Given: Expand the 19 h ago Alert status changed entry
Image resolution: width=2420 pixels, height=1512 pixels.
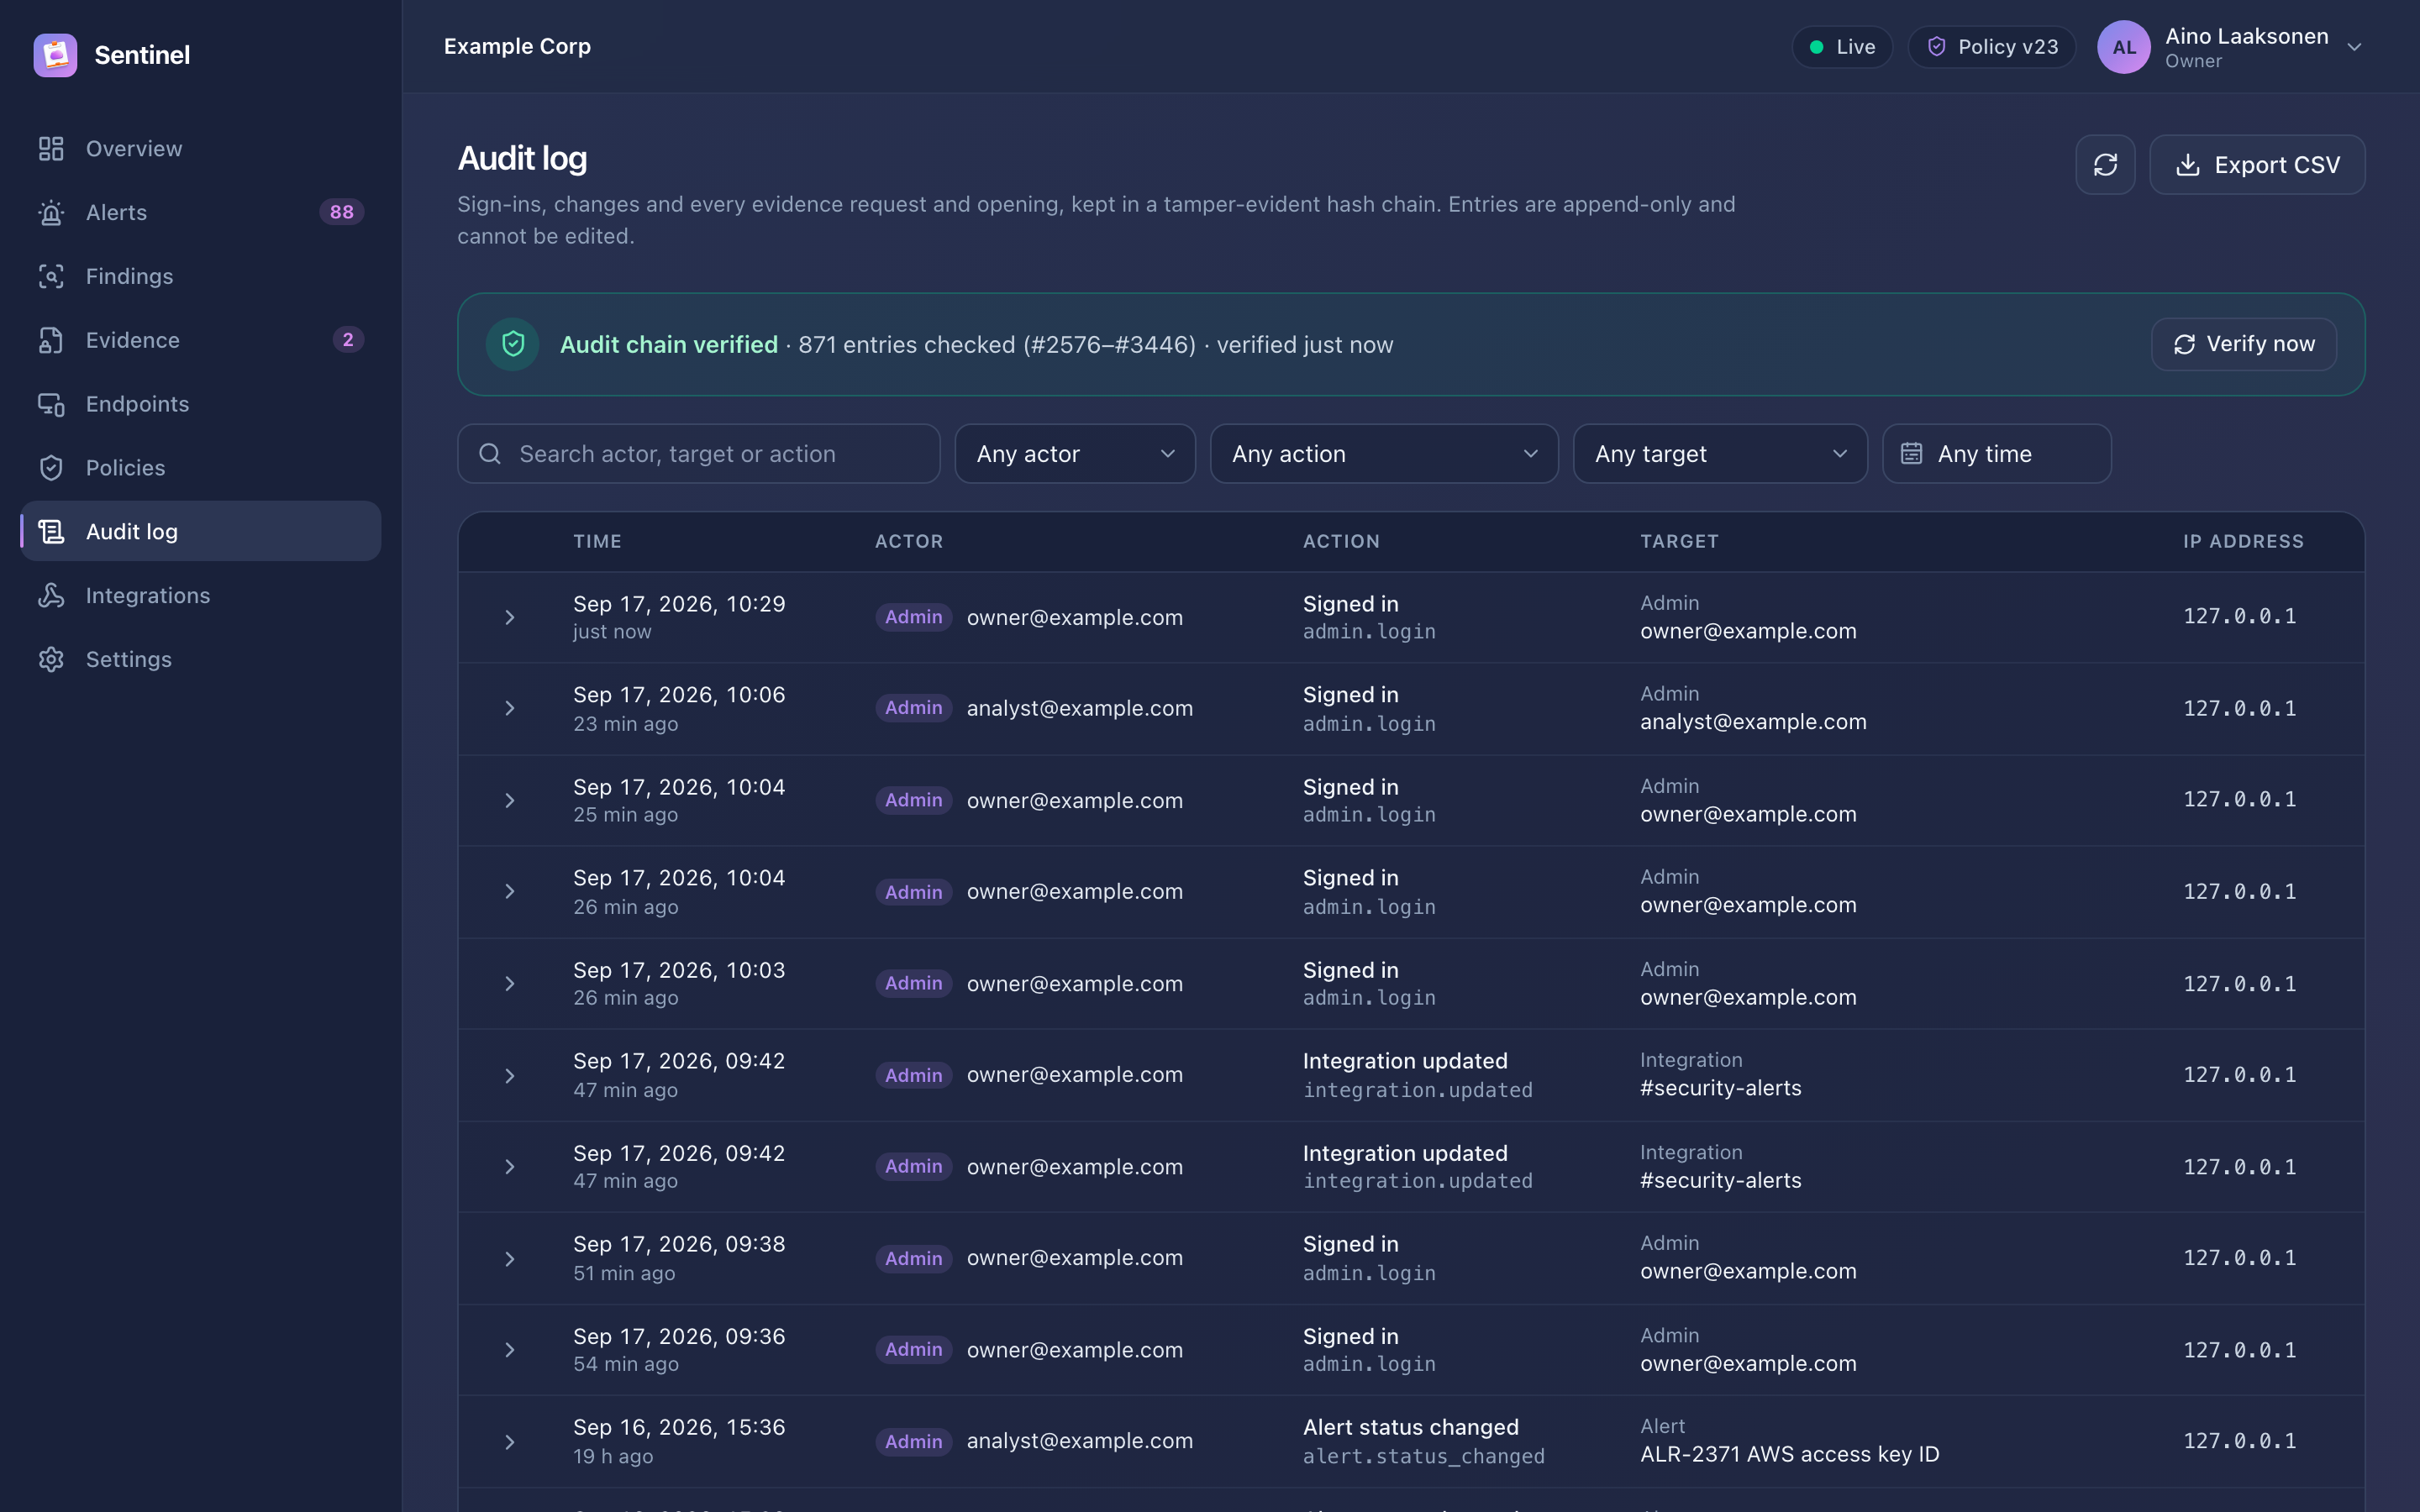Looking at the screenshot, I should tap(510, 1442).
